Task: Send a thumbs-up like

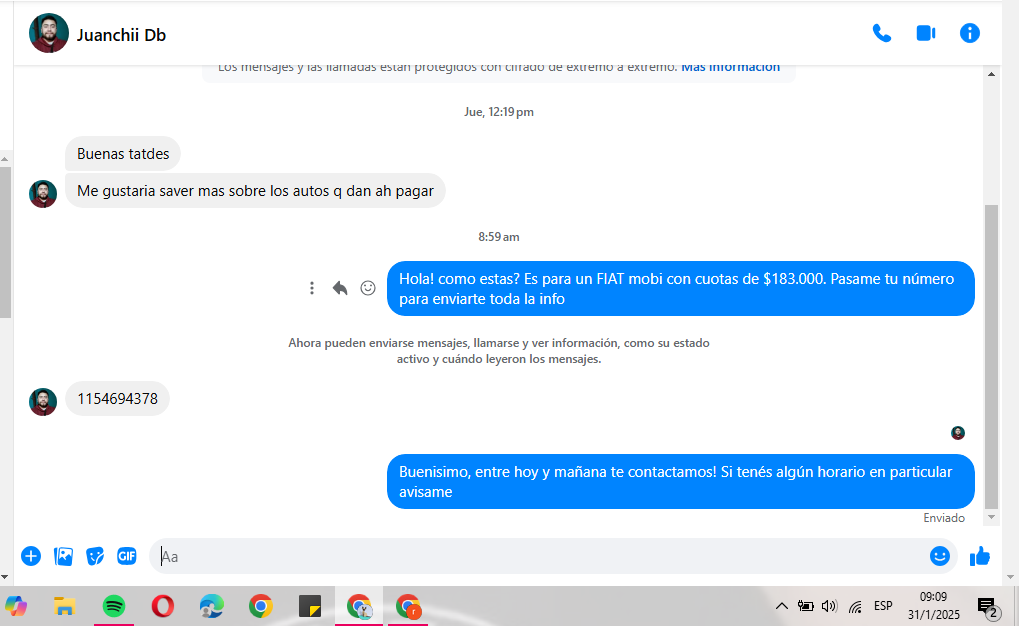Action: (x=979, y=556)
